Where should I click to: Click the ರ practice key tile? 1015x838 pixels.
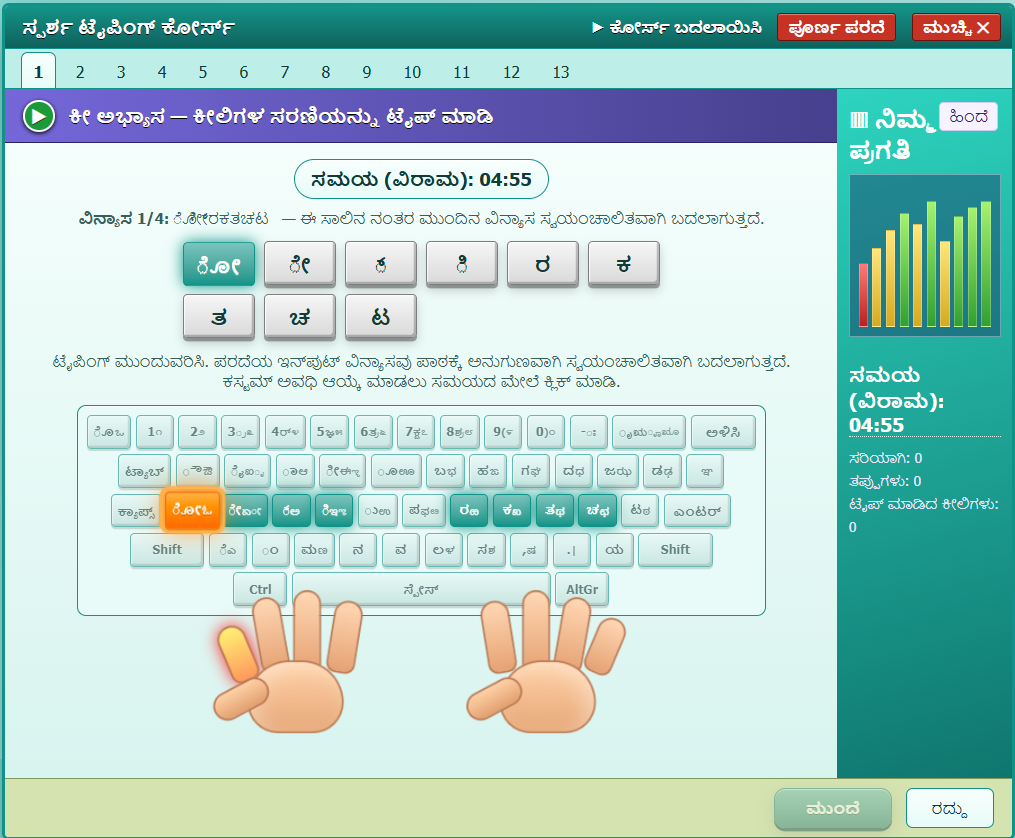coord(542,264)
